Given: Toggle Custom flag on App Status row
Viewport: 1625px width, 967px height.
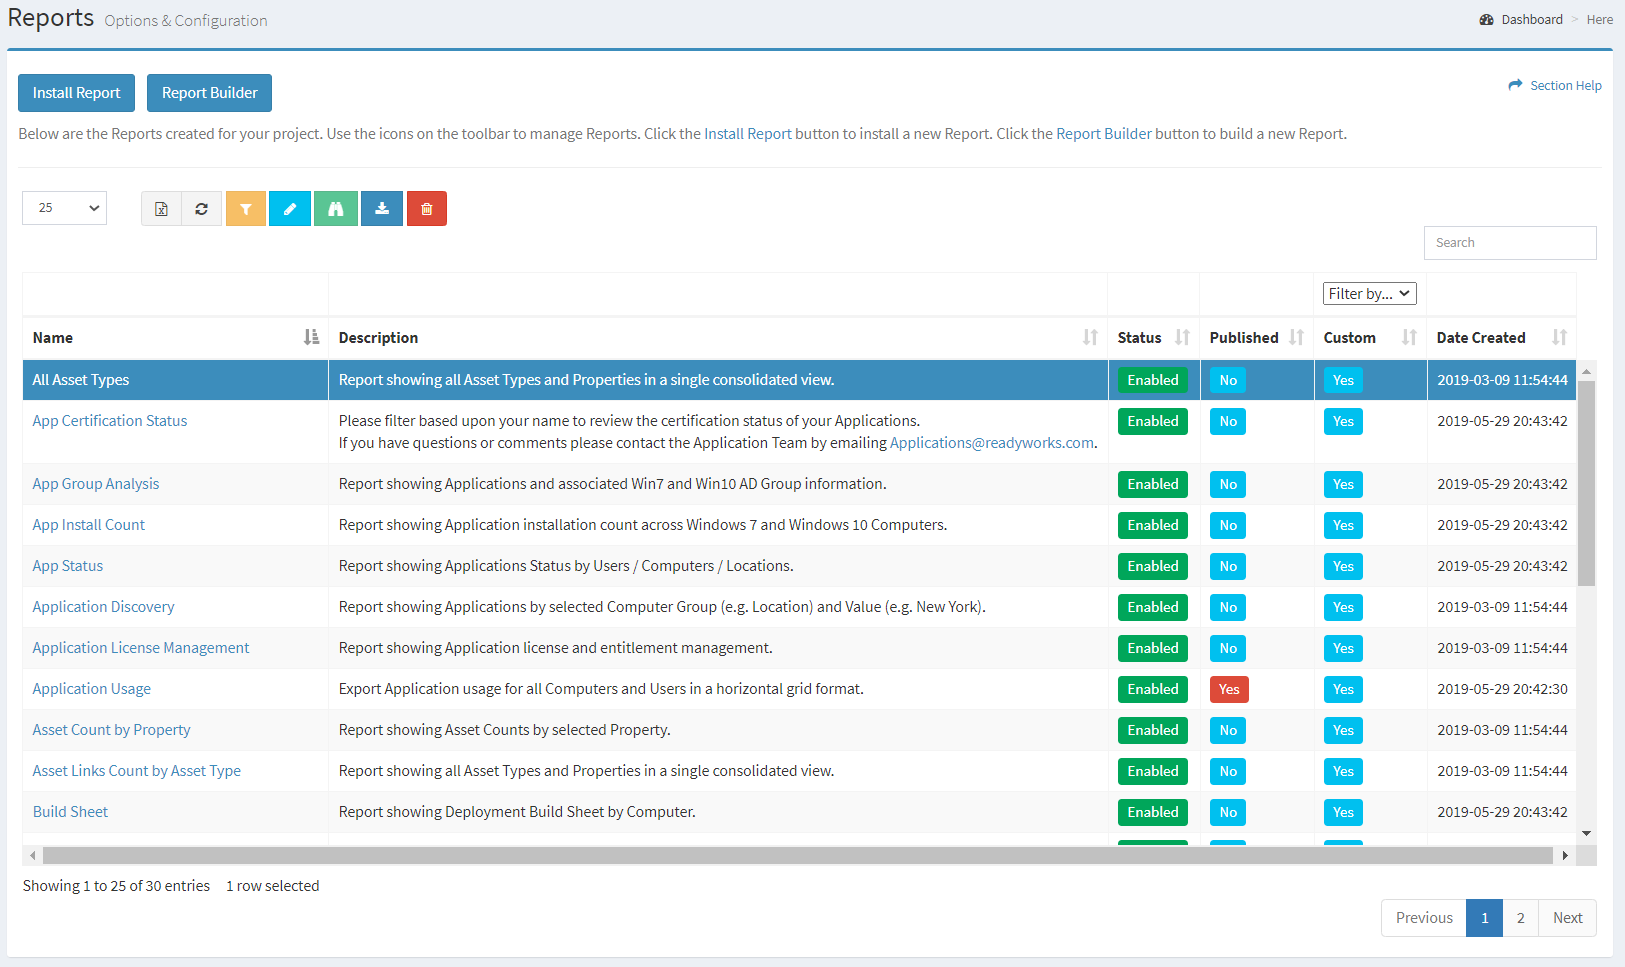Looking at the screenshot, I should [1343, 566].
